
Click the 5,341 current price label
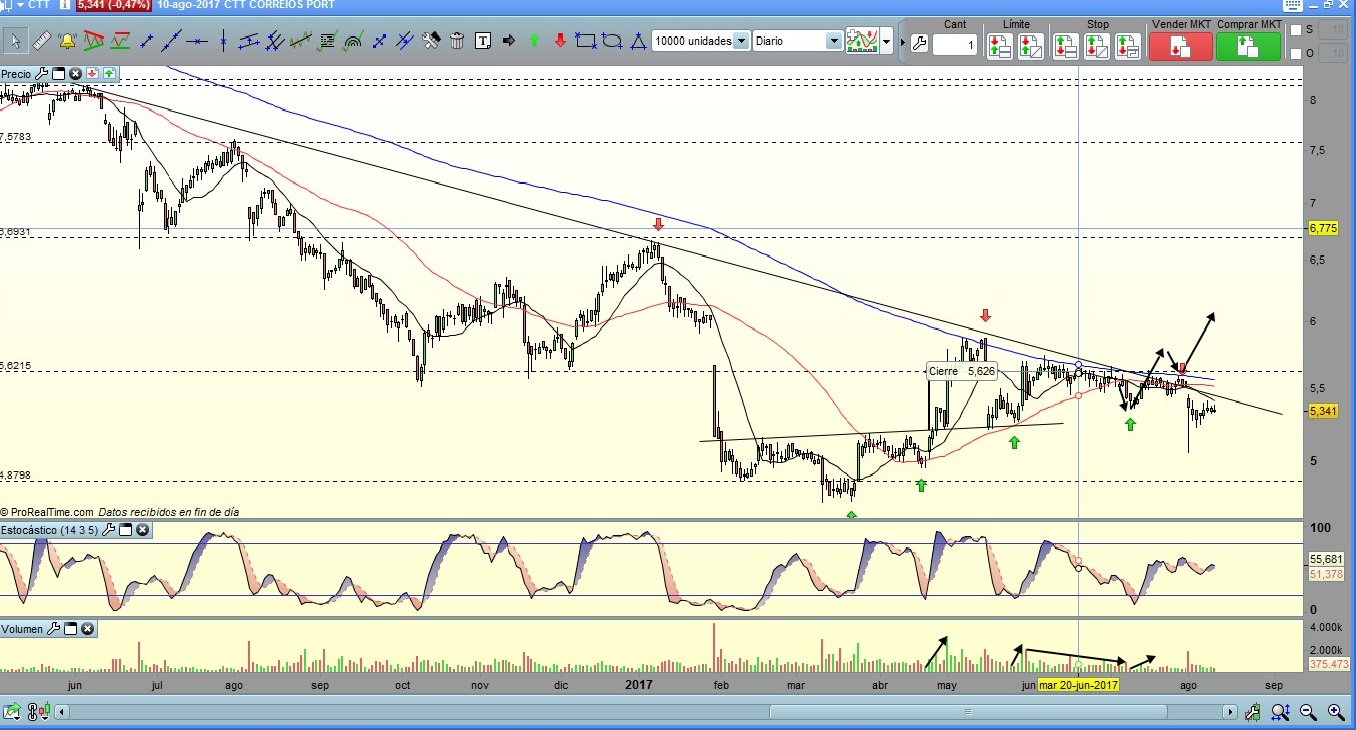[x=1323, y=411]
